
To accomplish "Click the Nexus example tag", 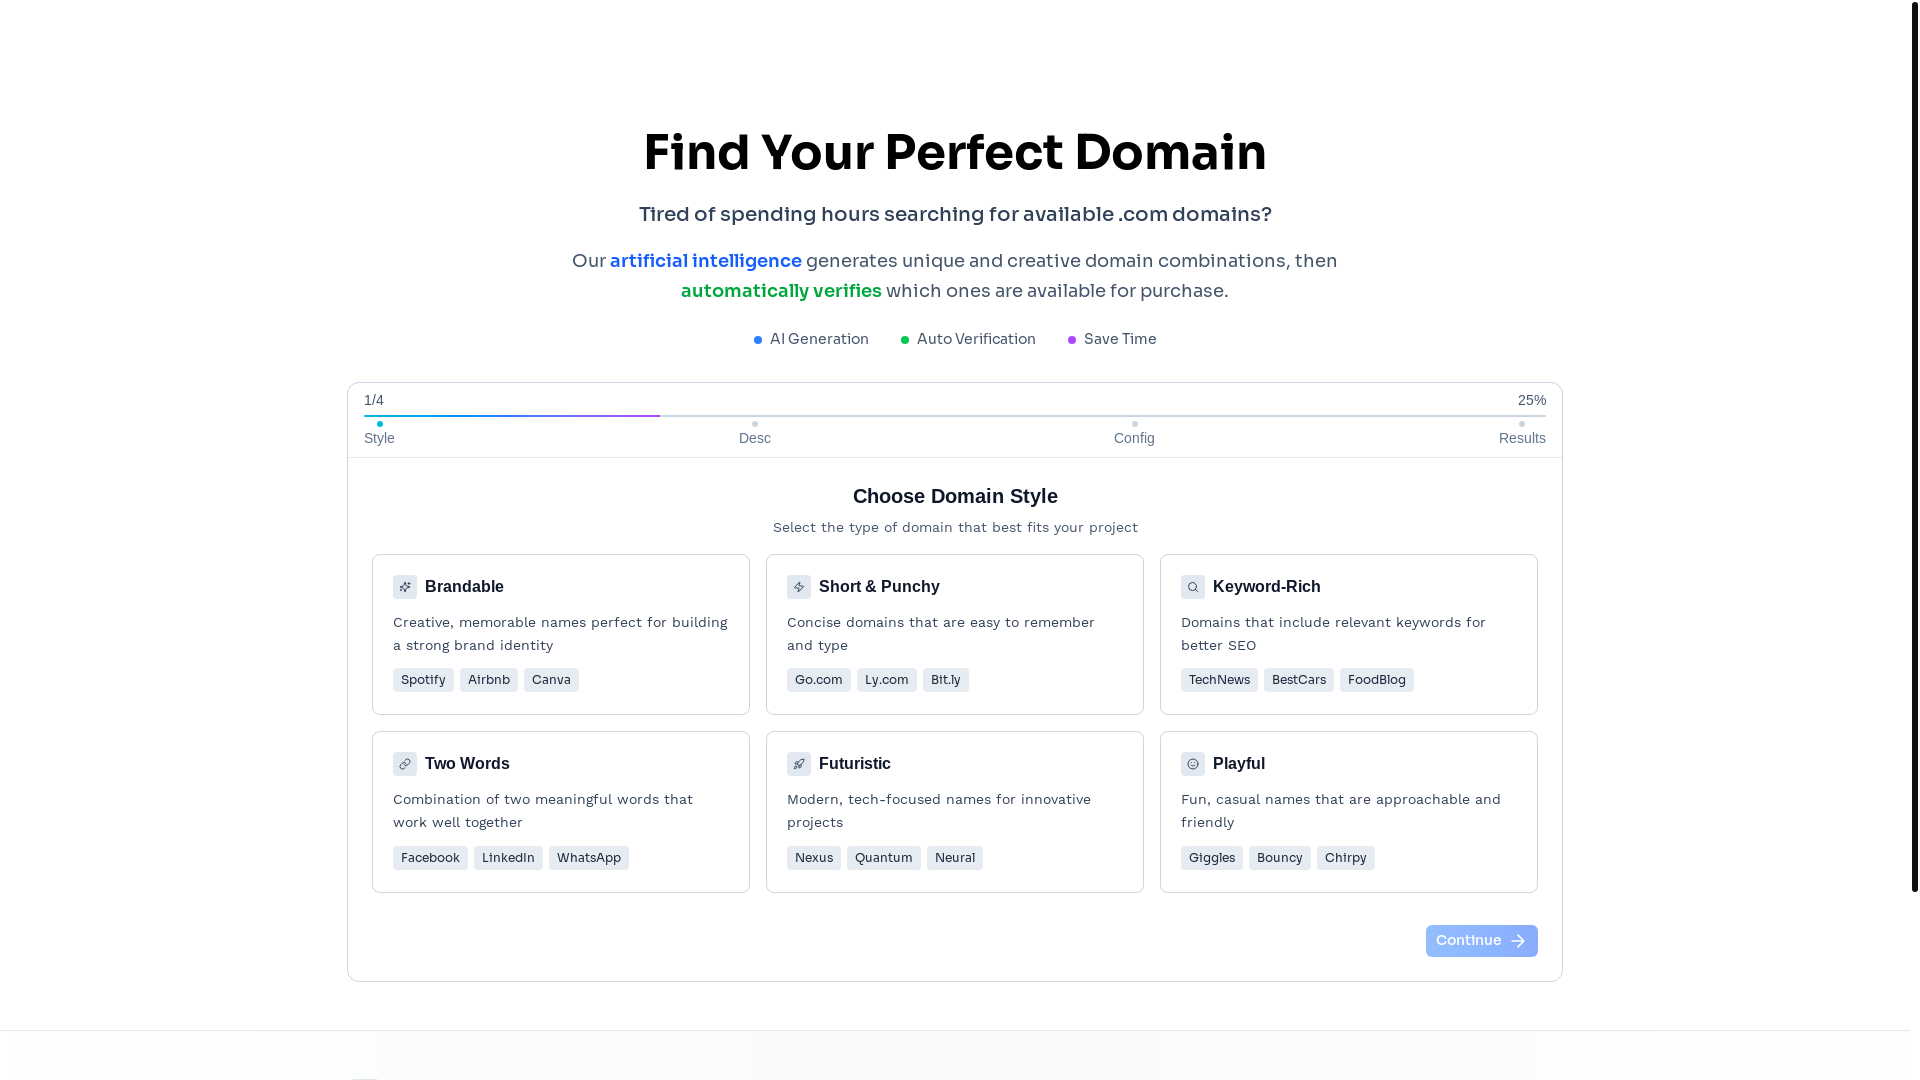I will [x=814, y=858].
